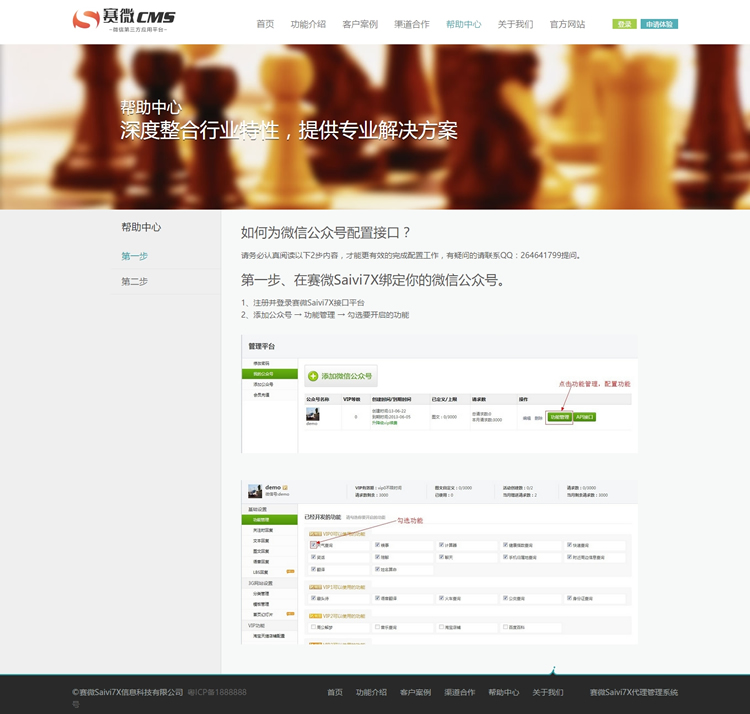The height and width of the screenshot is (714, 750).
Task: Enable the 百度百科 checkbox
Action: point(506,627)
